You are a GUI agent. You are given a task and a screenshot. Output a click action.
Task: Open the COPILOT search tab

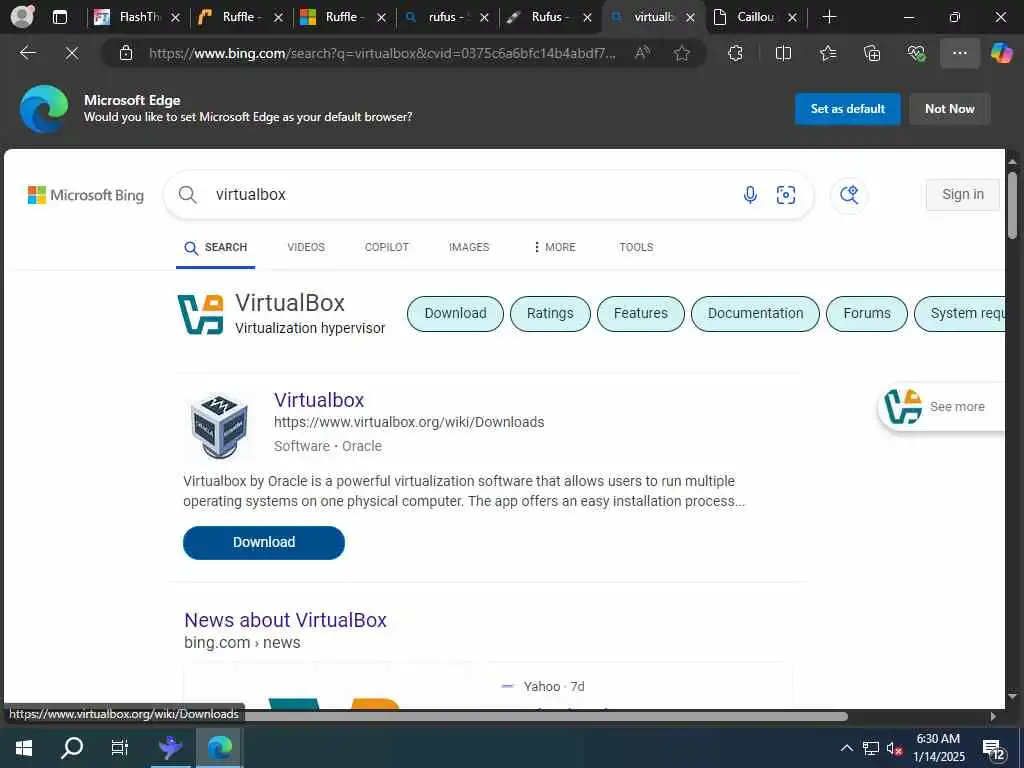(x=387, y=247)
